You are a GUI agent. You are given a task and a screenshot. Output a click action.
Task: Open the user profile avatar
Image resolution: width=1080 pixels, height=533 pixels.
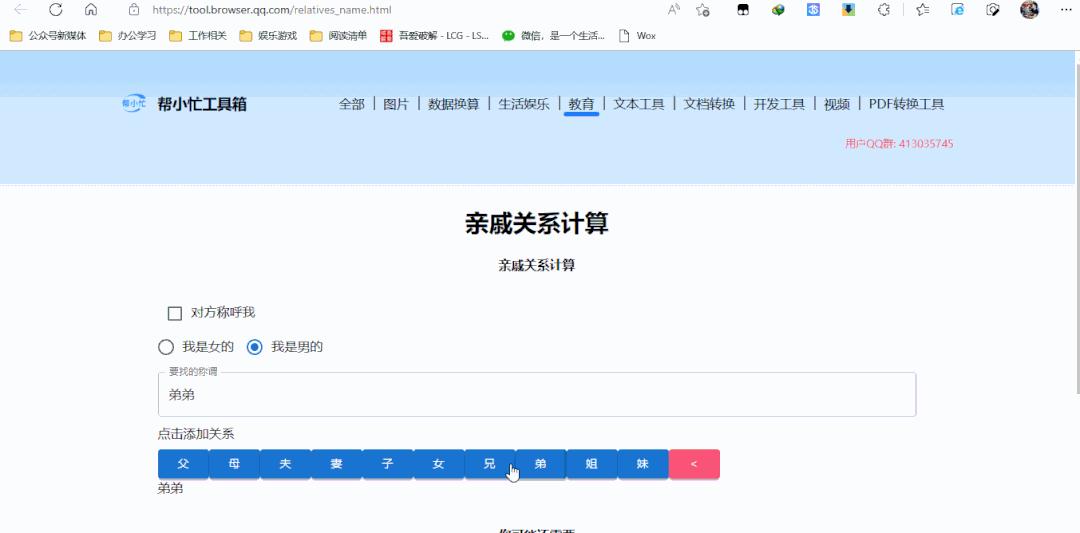pos(1029,10)
